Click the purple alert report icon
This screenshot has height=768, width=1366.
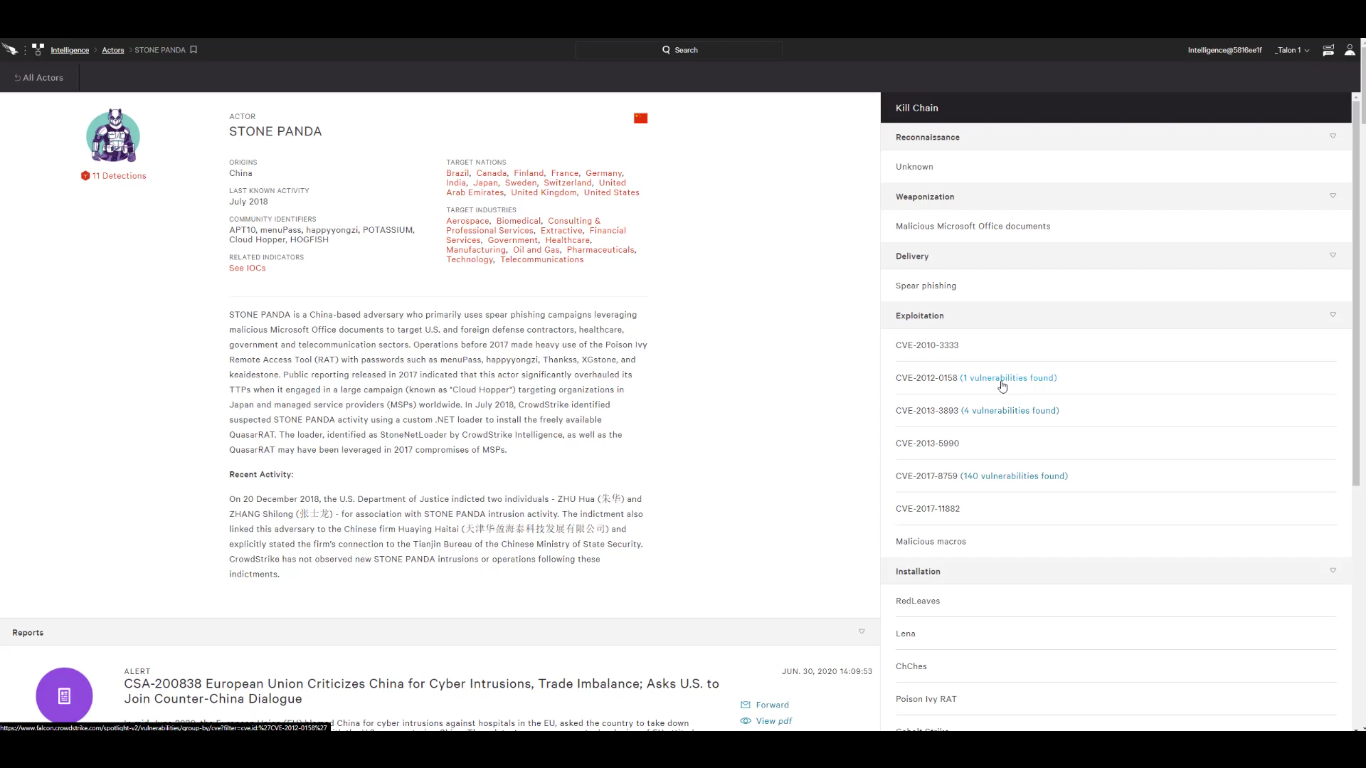point(64,696)
